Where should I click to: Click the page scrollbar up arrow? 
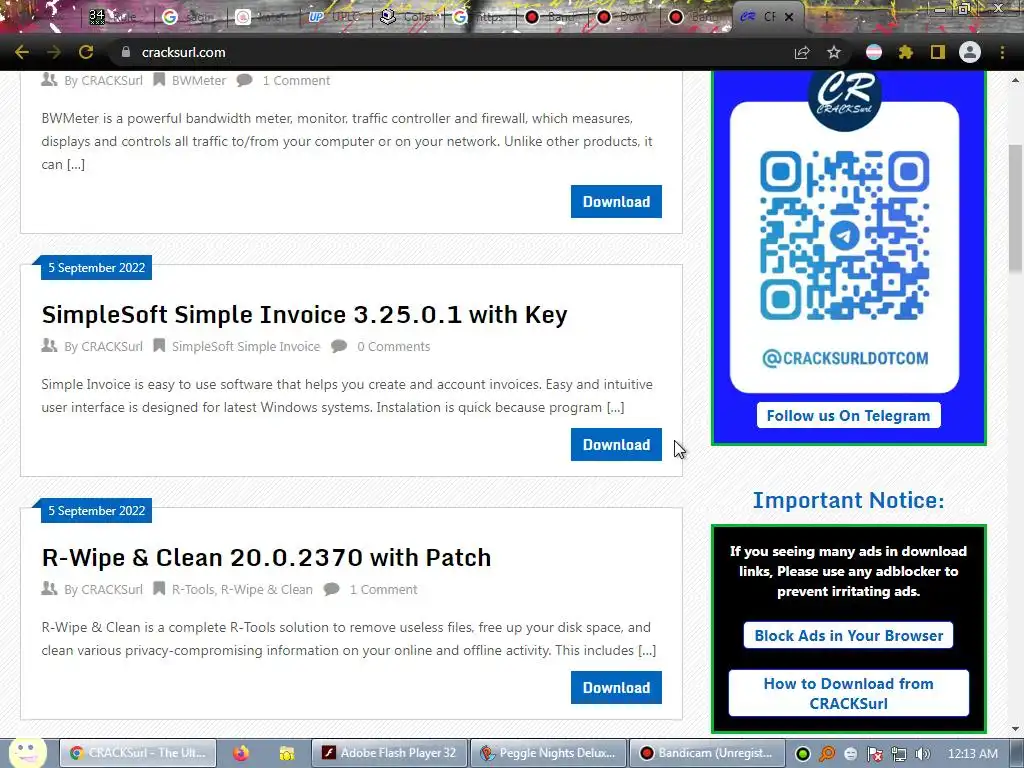(x=1015, y=80)
